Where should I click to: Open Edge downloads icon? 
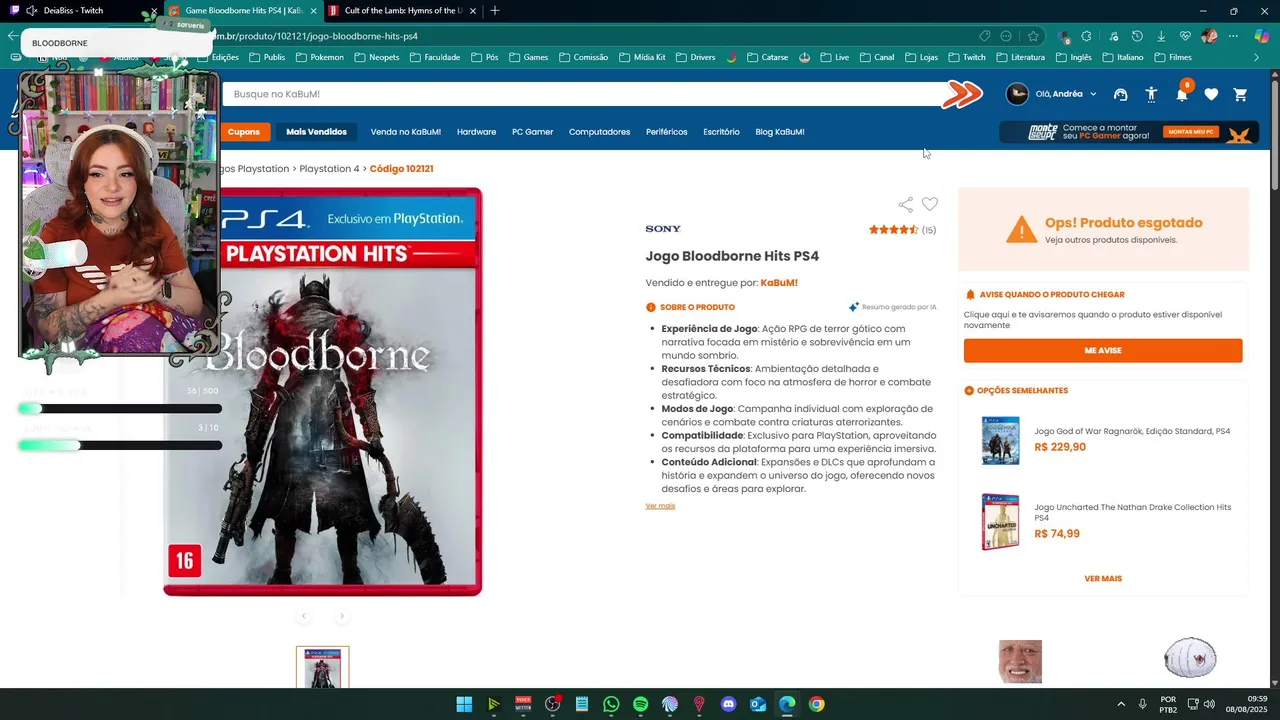coord(1161,36)
